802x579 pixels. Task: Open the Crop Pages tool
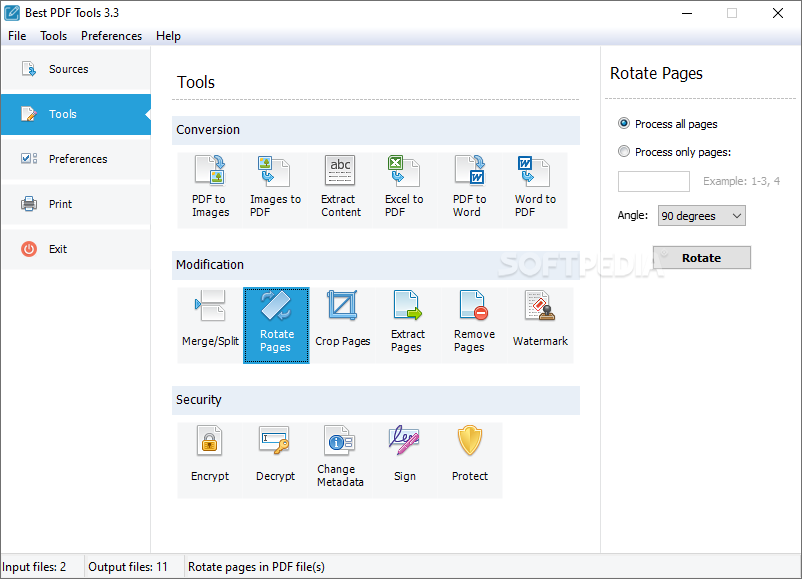point(342,325)
